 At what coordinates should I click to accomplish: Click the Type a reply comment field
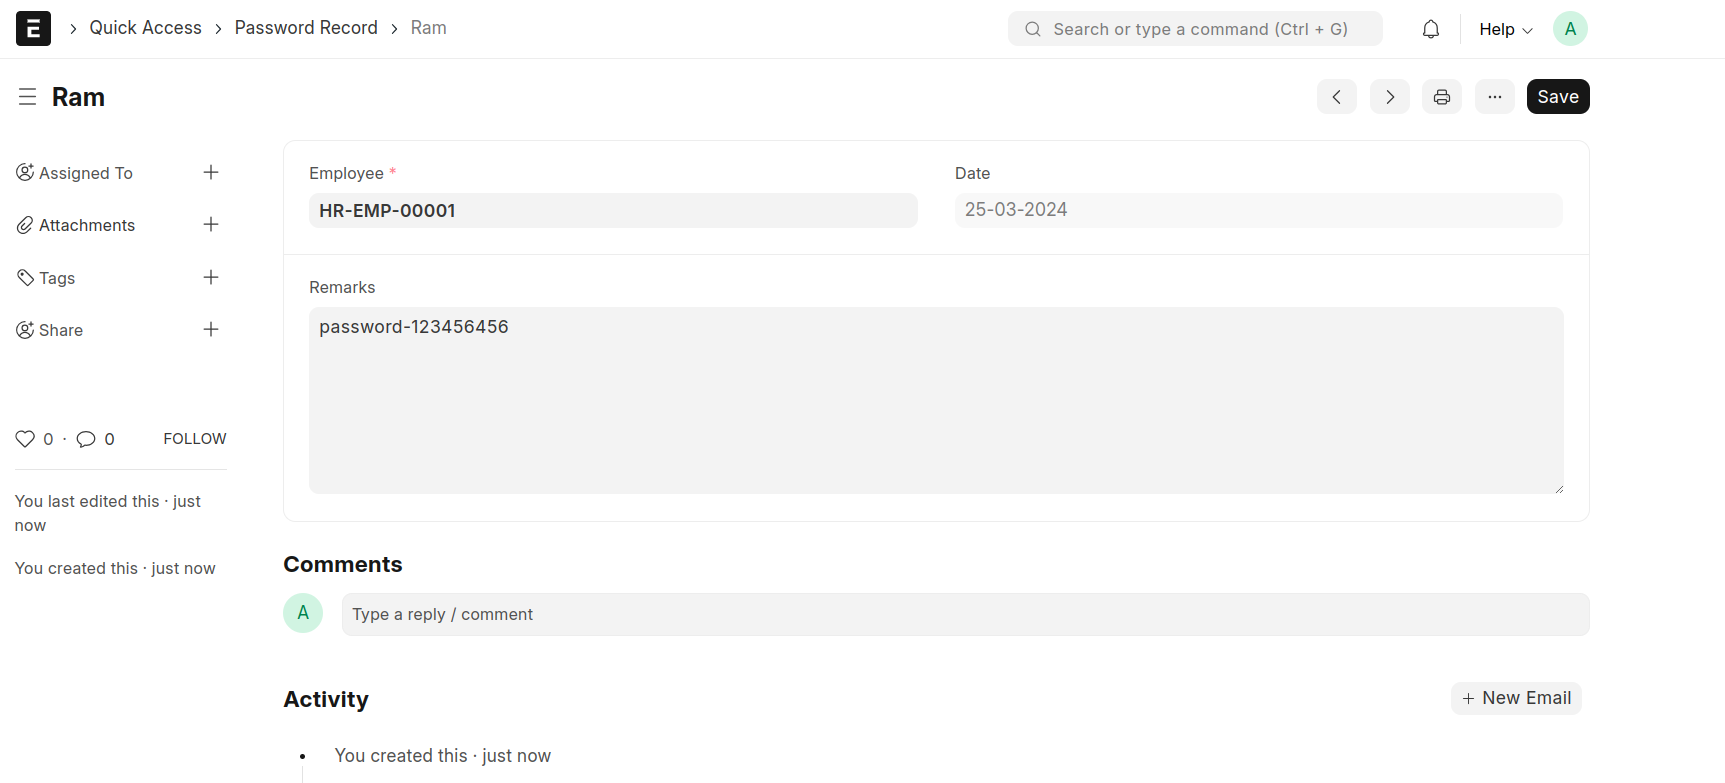pos(965,614)
